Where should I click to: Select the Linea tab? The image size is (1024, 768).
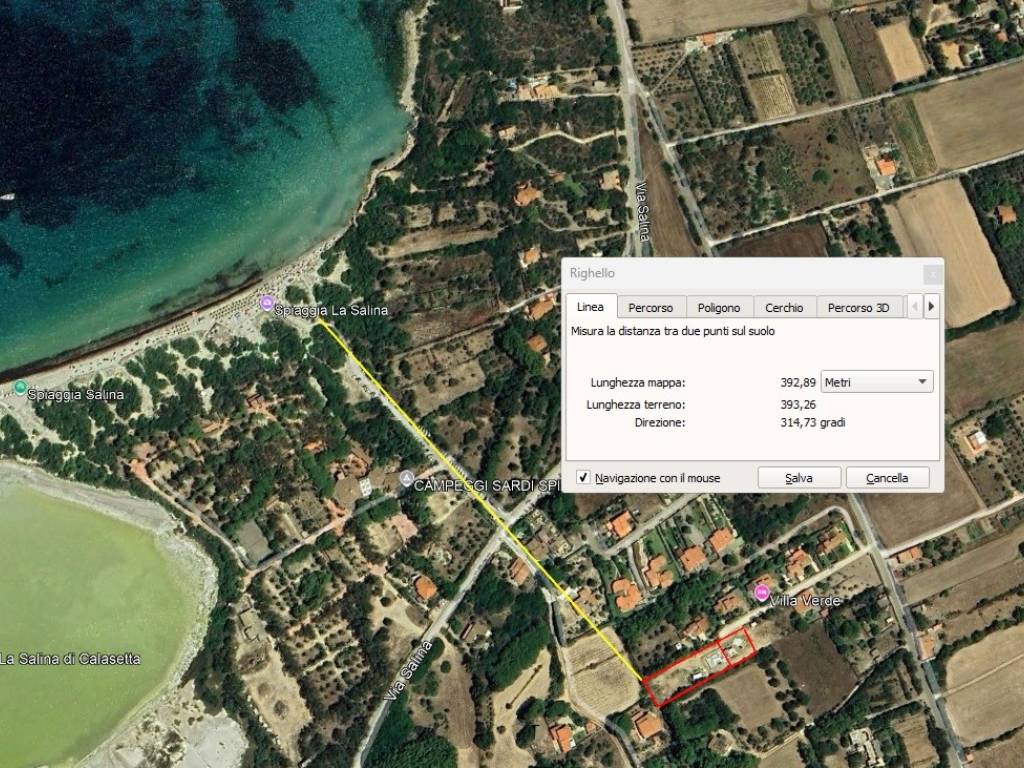(x=590, y=307)
